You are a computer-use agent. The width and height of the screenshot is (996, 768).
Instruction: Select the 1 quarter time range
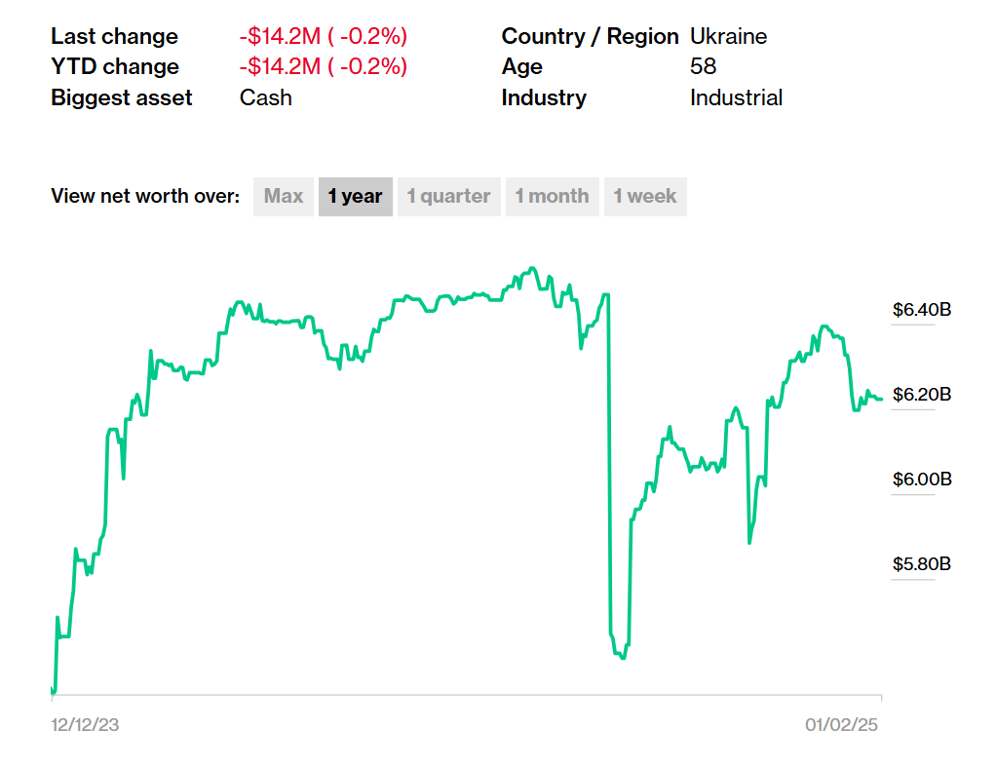[x=448, y=197]
